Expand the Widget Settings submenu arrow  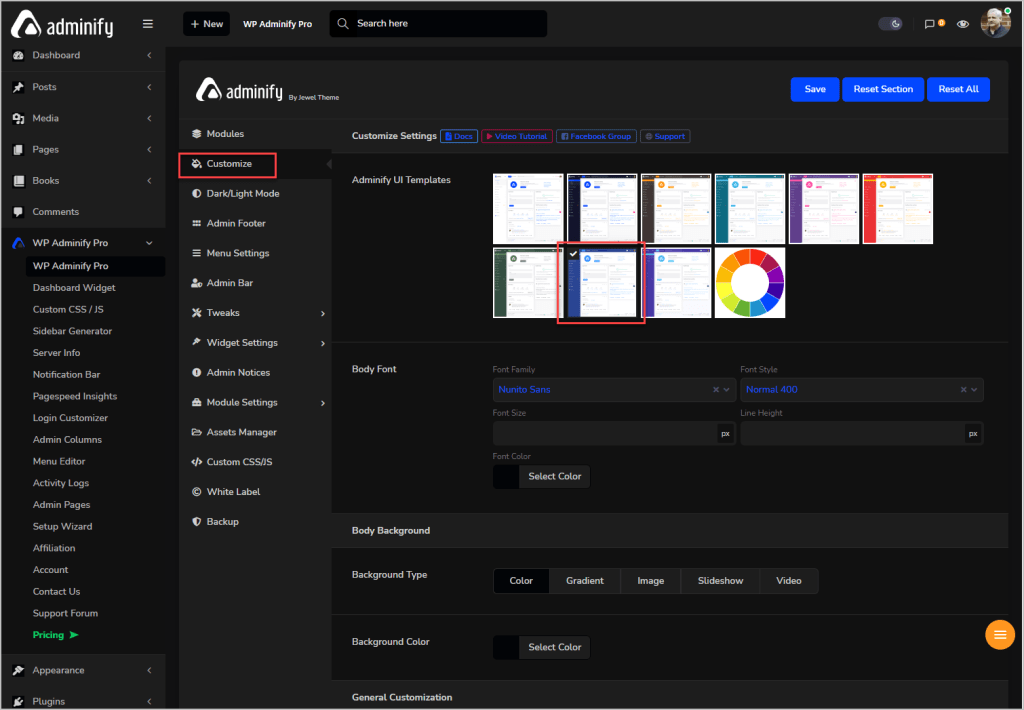[x=323, y=344]
